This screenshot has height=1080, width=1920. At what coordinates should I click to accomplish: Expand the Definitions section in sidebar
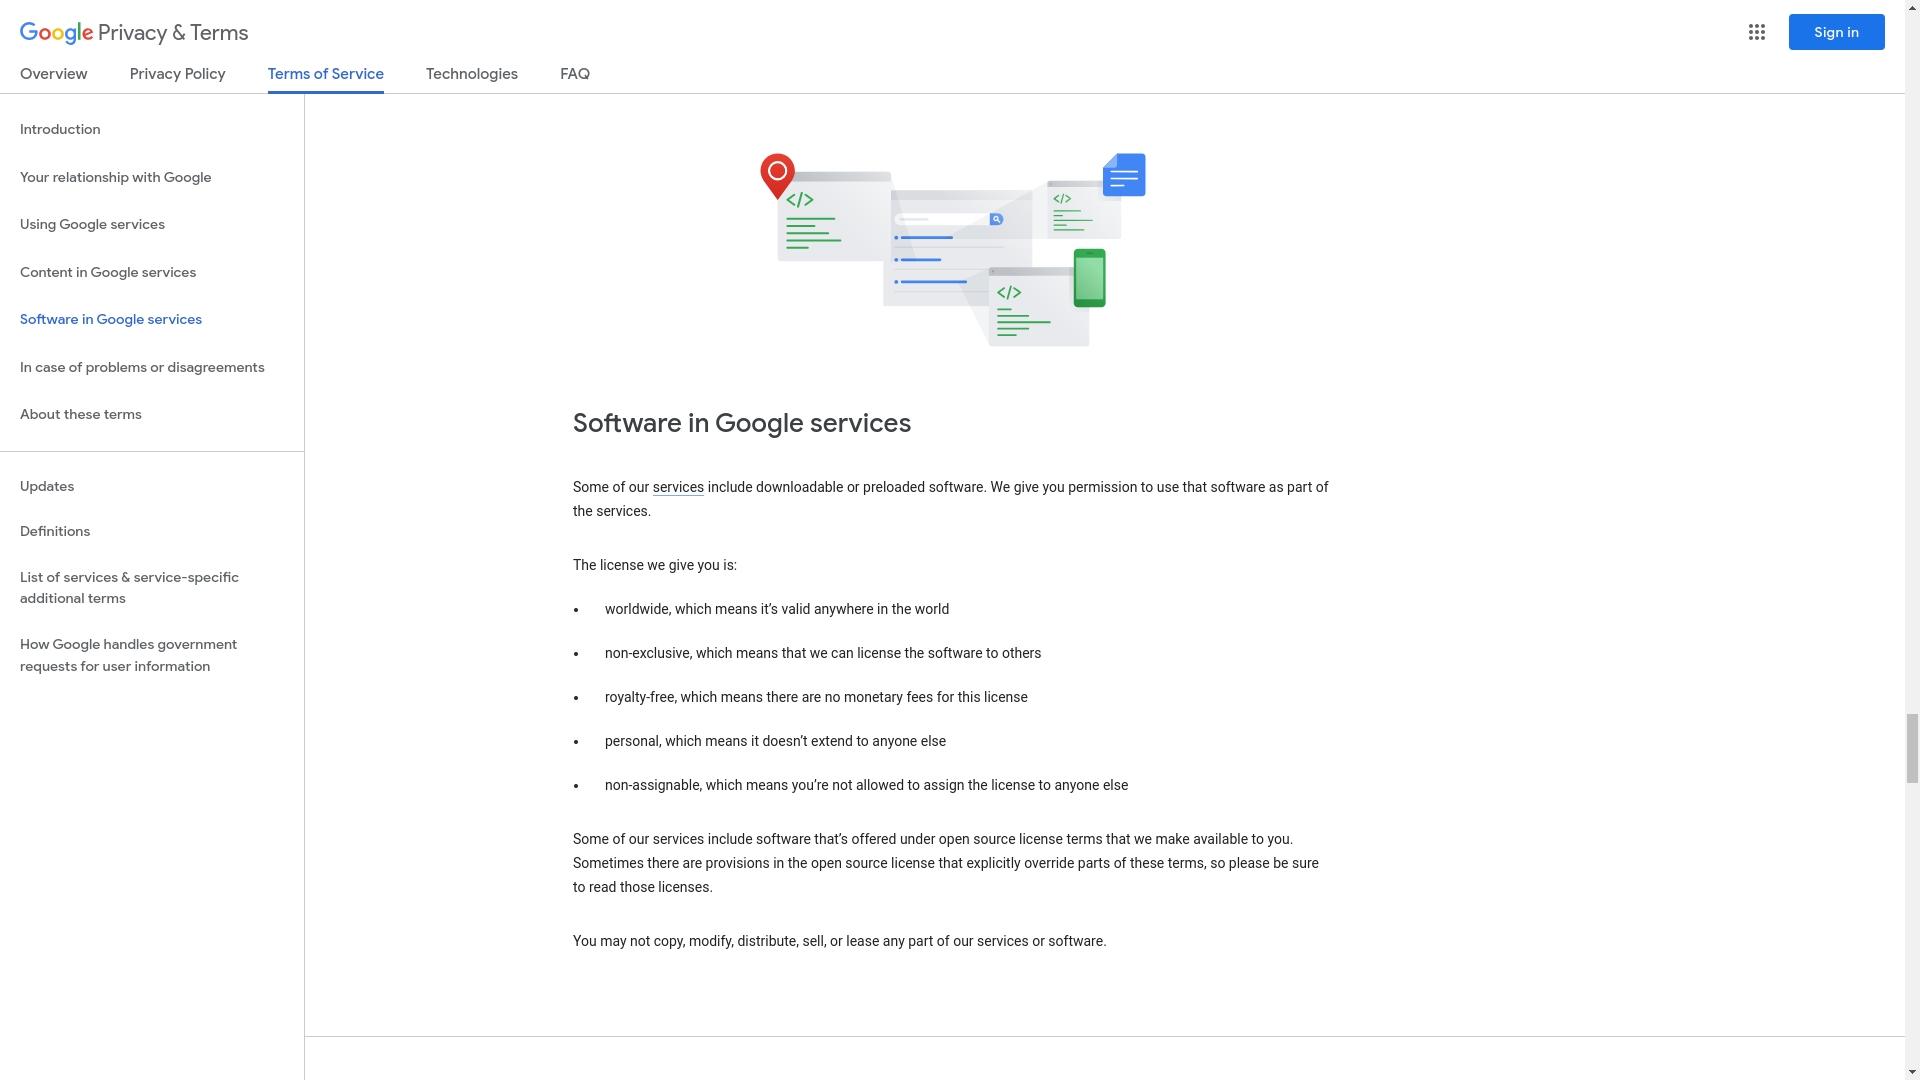tap(54, 529)
